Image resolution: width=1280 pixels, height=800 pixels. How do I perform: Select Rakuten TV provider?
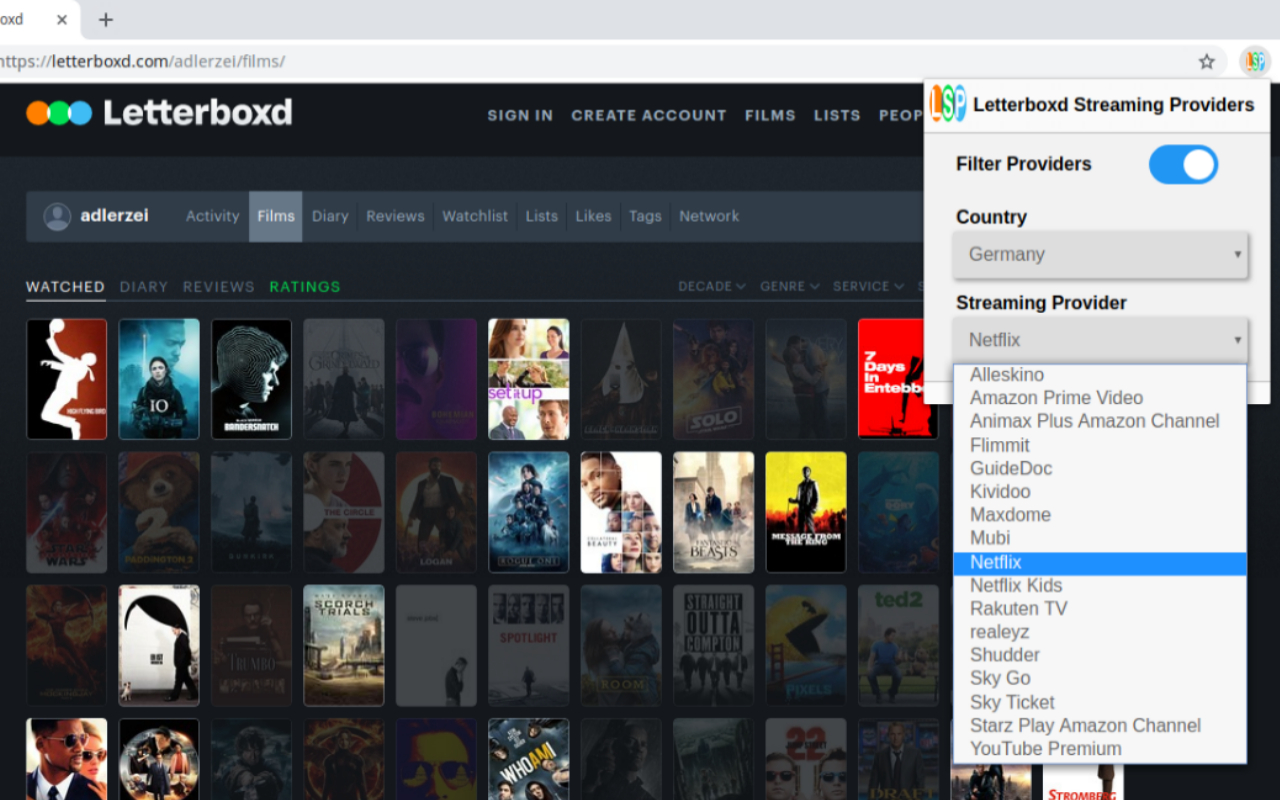(x=1100, y=608)
